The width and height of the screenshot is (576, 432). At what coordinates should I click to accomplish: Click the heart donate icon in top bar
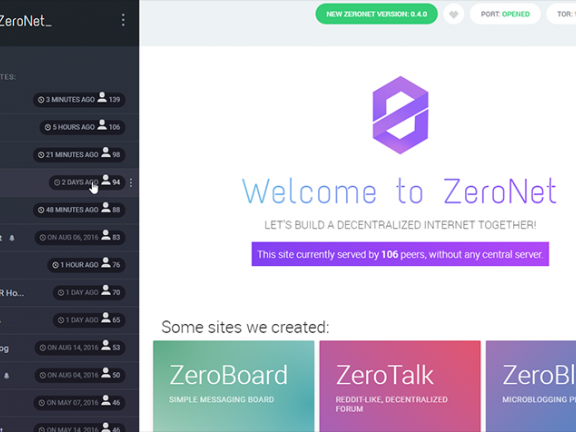coord(454,14)
